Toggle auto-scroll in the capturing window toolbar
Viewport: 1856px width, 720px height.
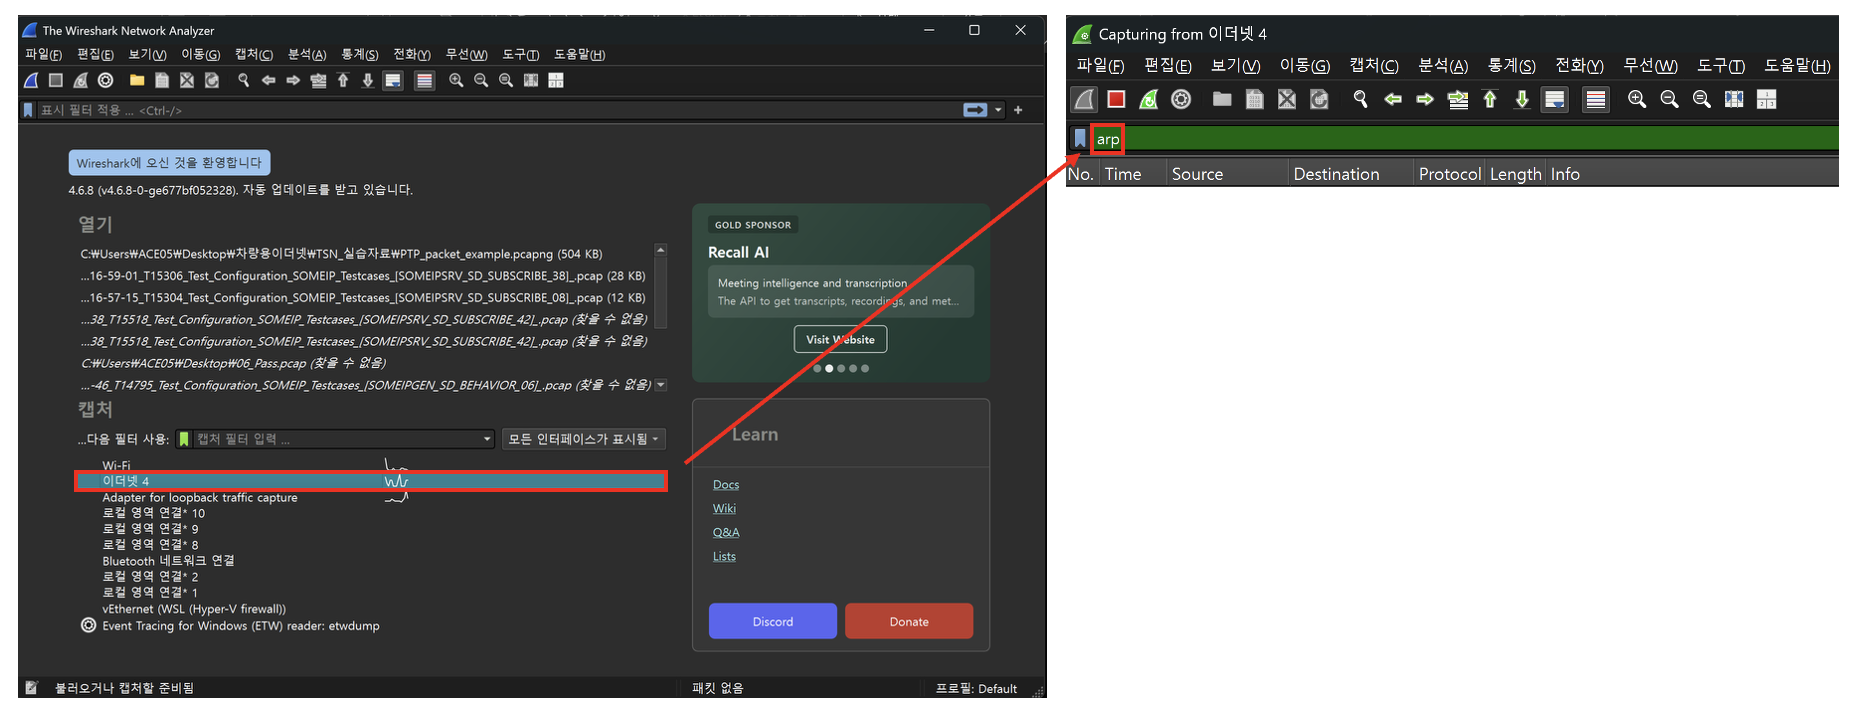click(x=1555, y=99)
